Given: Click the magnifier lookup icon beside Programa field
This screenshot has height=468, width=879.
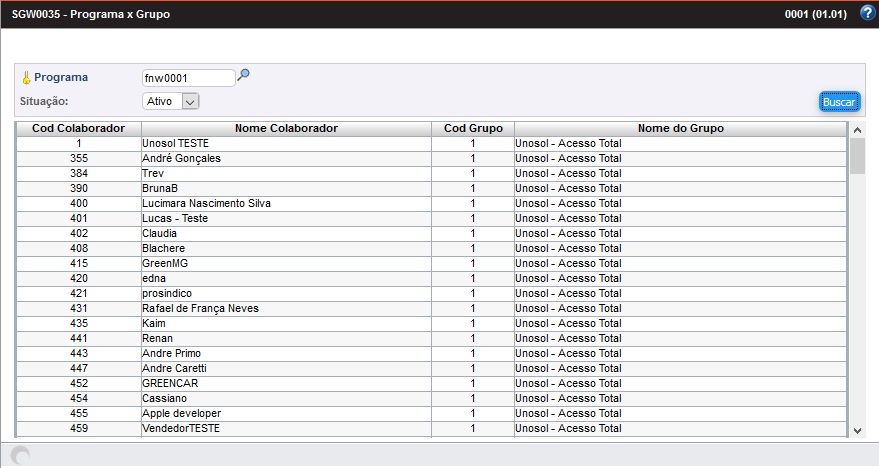Looking at the screenshot, I should [243, 76].
